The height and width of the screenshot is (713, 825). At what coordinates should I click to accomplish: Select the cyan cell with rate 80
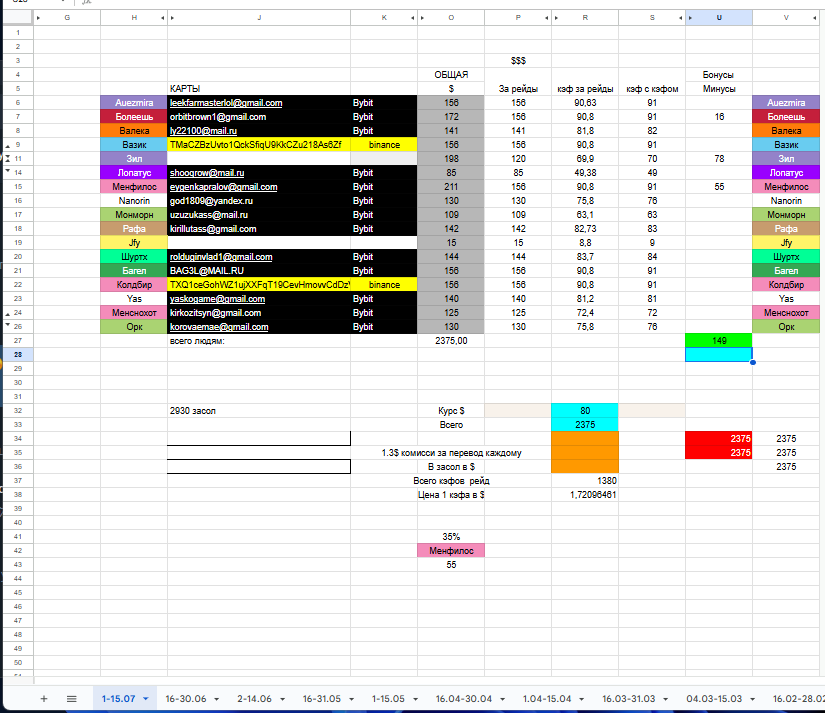(x=585, y=410)
